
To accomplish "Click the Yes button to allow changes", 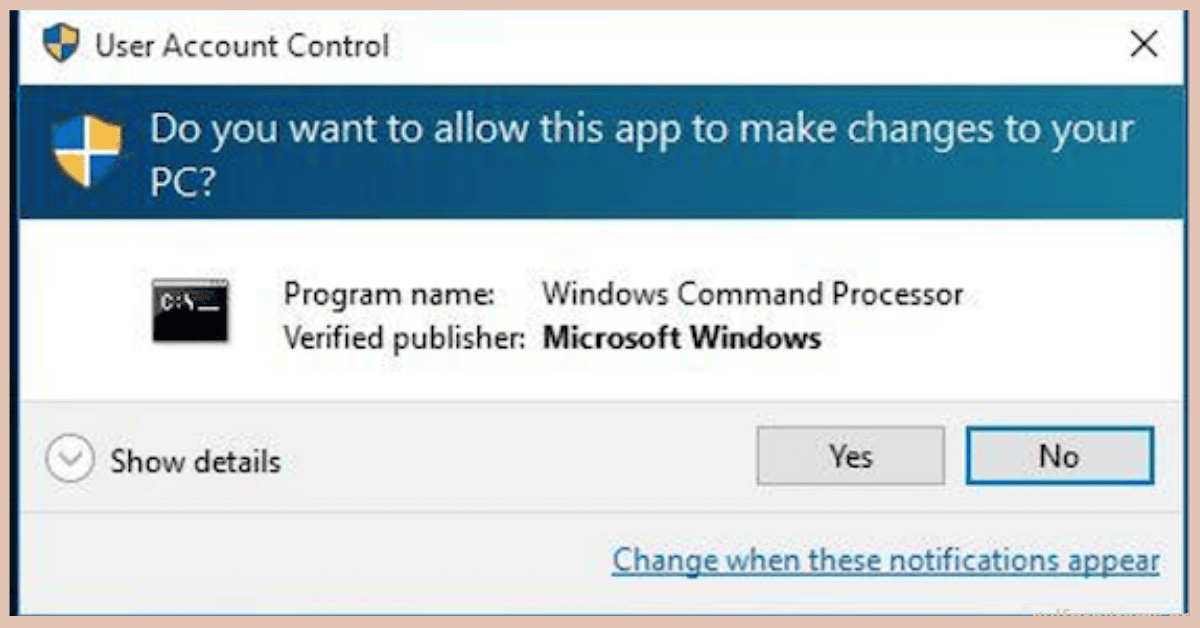I will click(850, 456).
